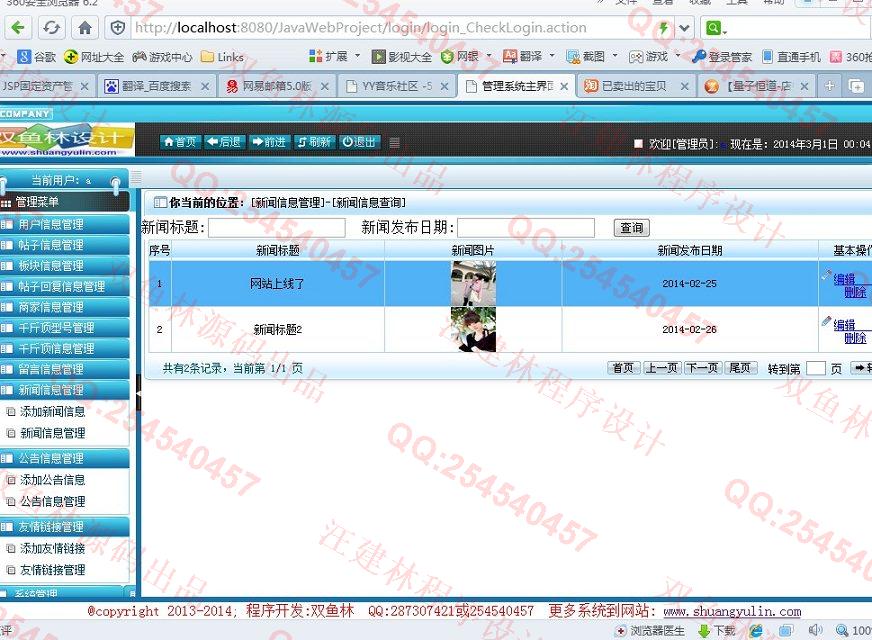The height and width of the screenshot is (640, 872).
Task: Open the address bar dropdown arrow
Action: (x=685, y=28)
